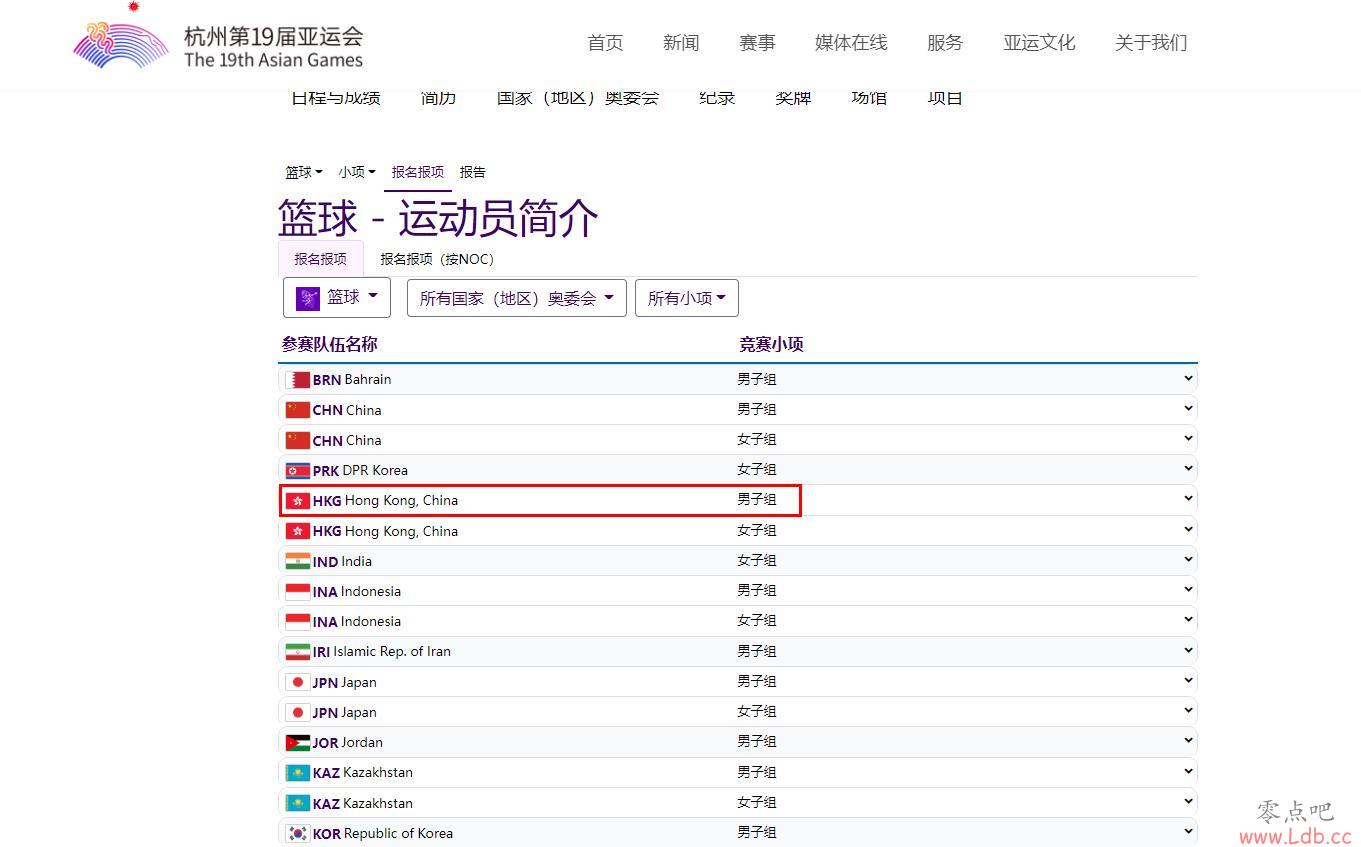
Task: Click the 参赛队伍名称 column header
Action: click(329, 345)
